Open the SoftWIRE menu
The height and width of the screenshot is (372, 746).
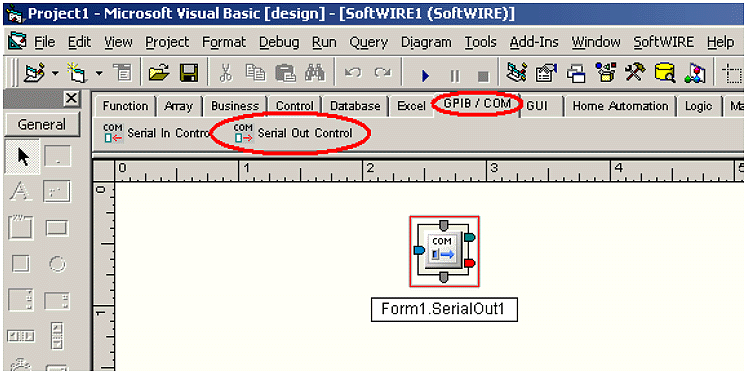(x=663, y=42)
